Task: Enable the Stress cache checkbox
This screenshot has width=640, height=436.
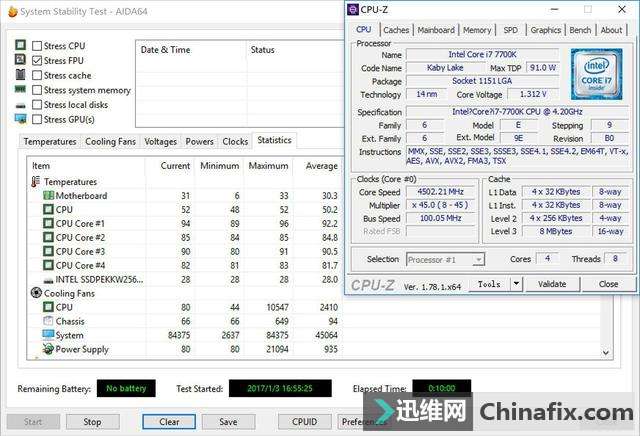Action: point(37,75)
